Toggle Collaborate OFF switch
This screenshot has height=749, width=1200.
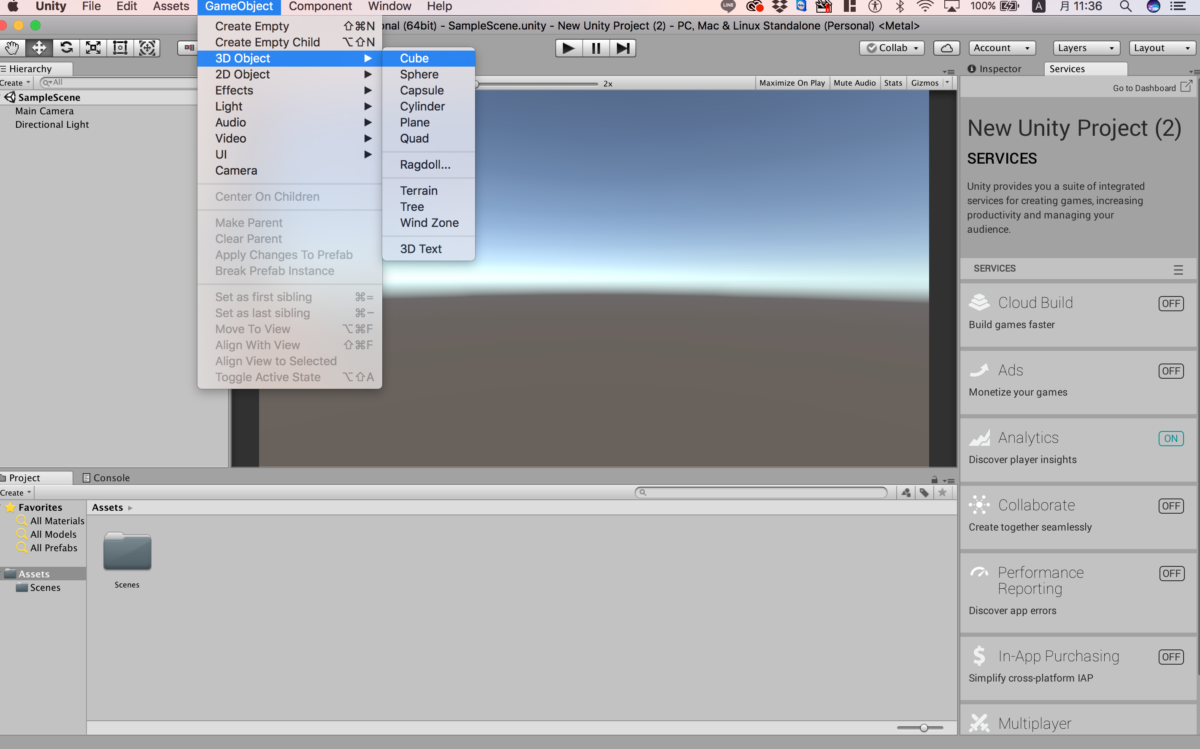coord(1171,506)
